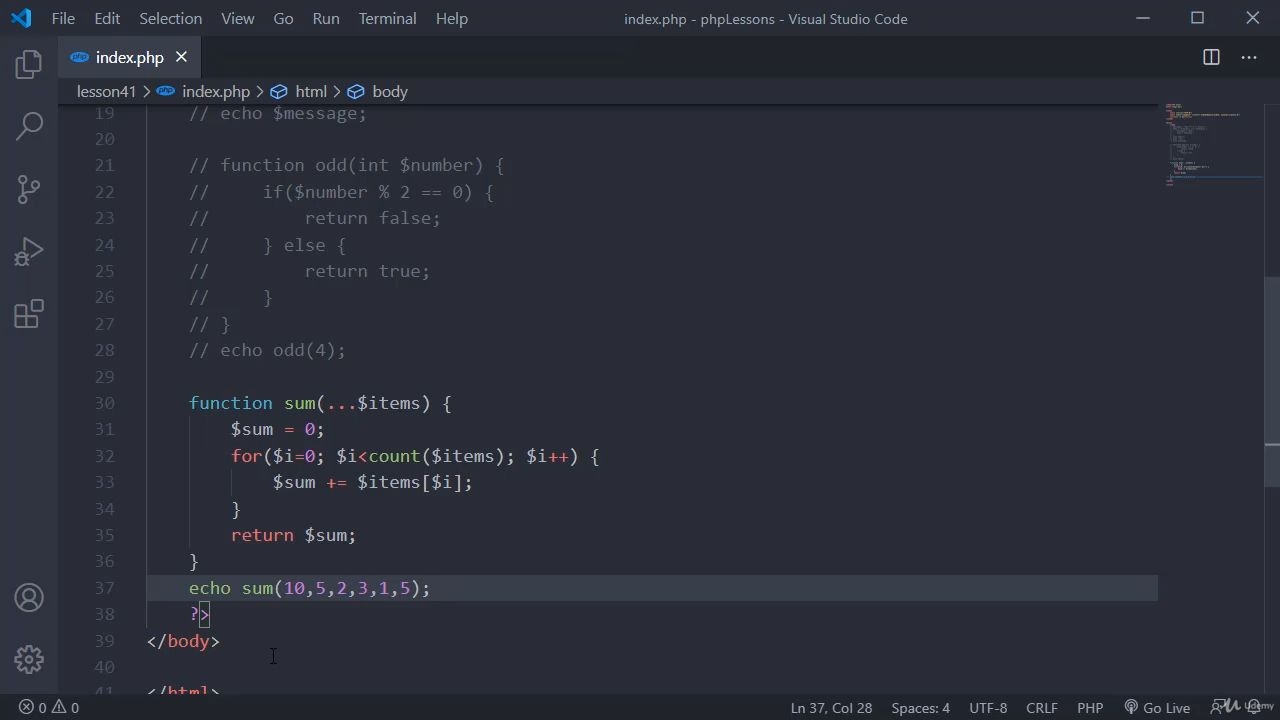Screen dimensions: 1280x720
Task: Open the Run menu
Action: [x=326, y=18]
